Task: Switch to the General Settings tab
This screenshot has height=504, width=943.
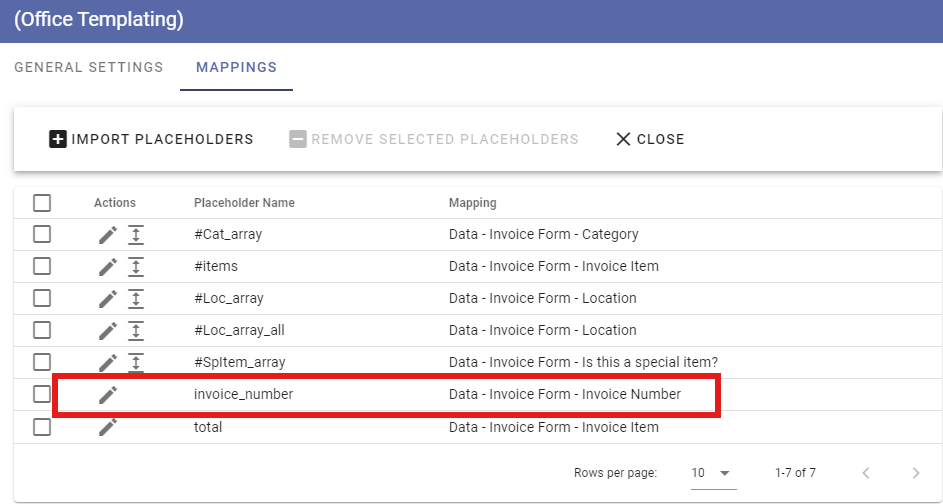Action: (89, 67)
